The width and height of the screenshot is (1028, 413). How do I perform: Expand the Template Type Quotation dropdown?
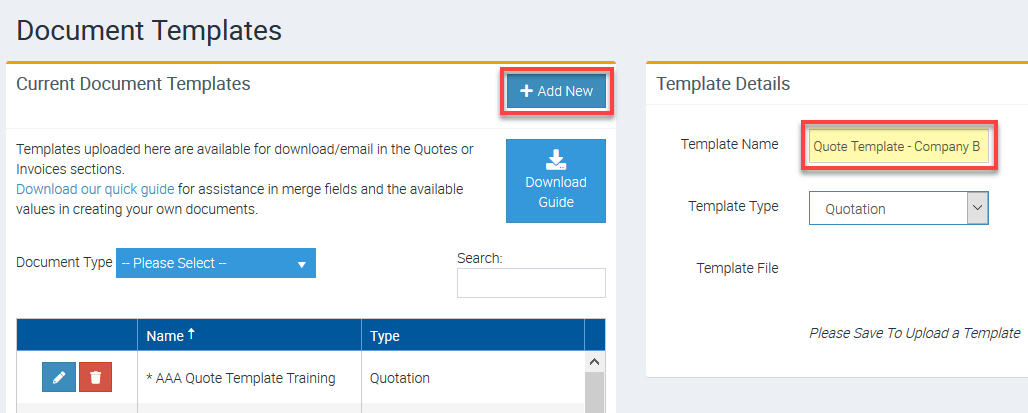pos(898,208)
